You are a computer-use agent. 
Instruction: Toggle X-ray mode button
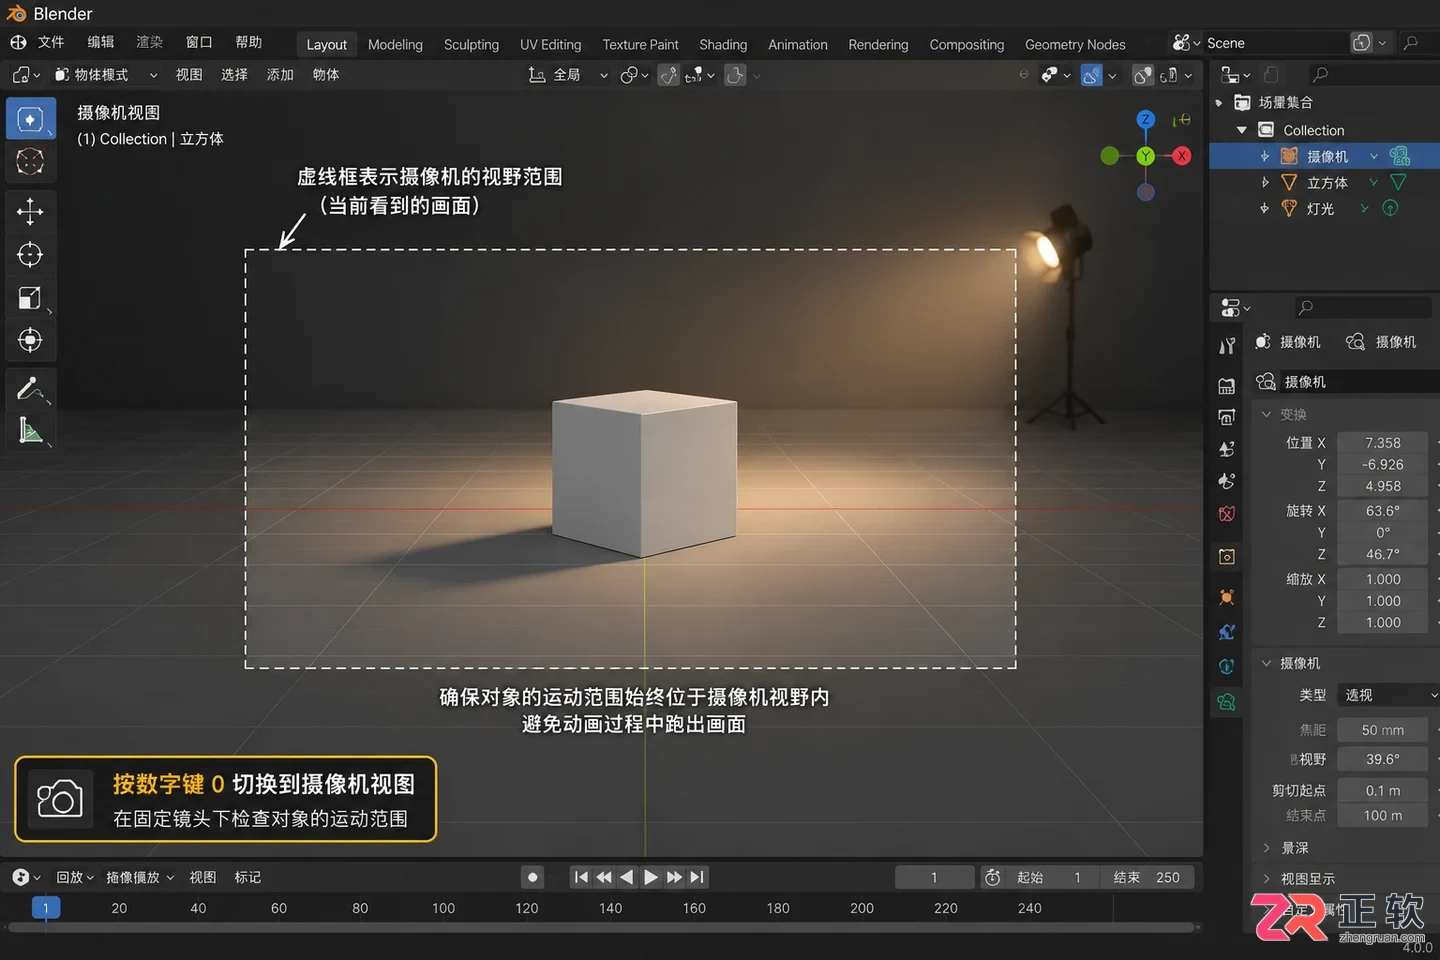coord(1168,75)
